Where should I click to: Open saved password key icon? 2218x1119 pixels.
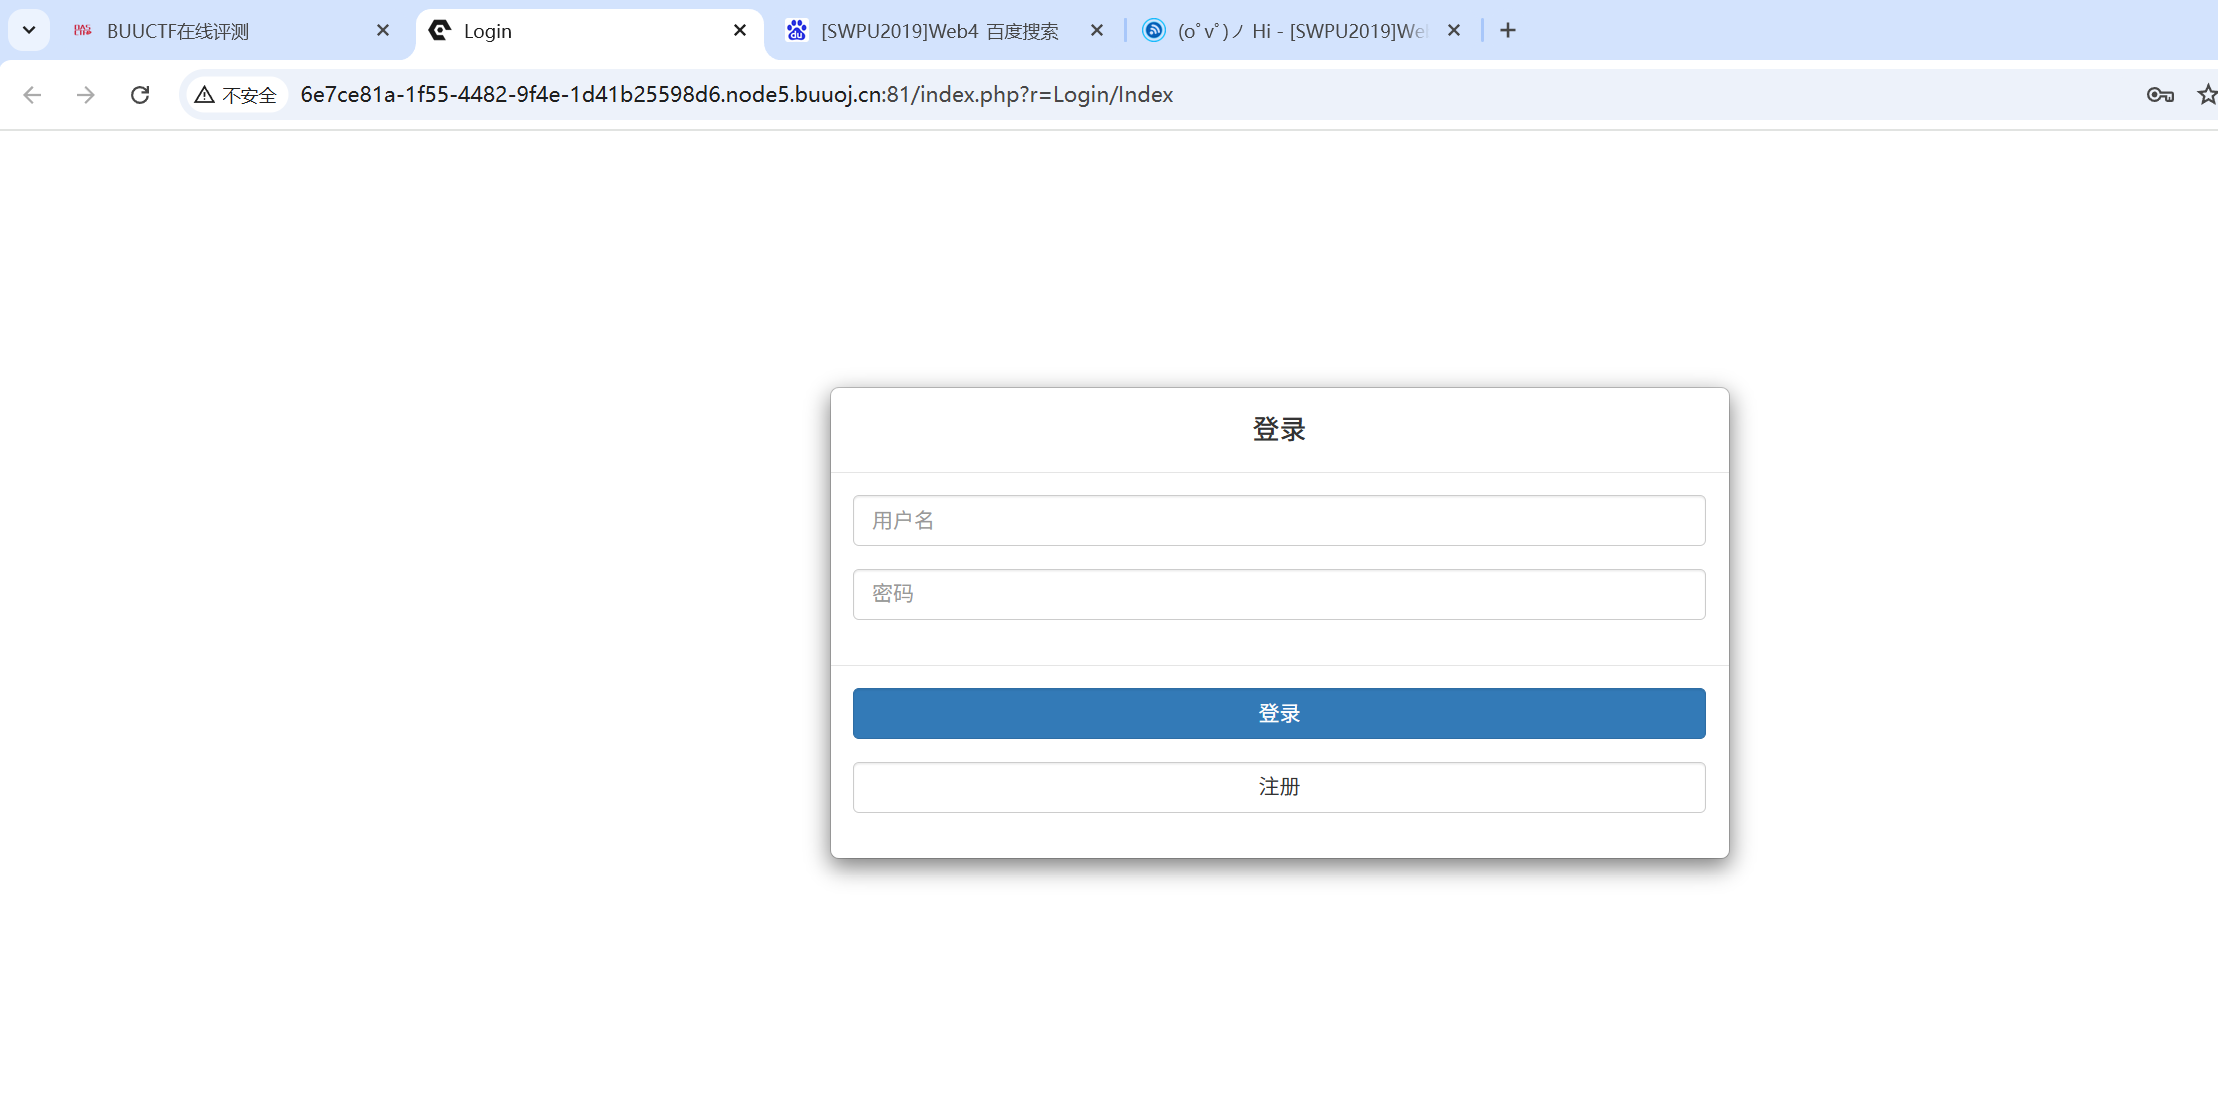pyautogui.click(x=2160, y=95)
